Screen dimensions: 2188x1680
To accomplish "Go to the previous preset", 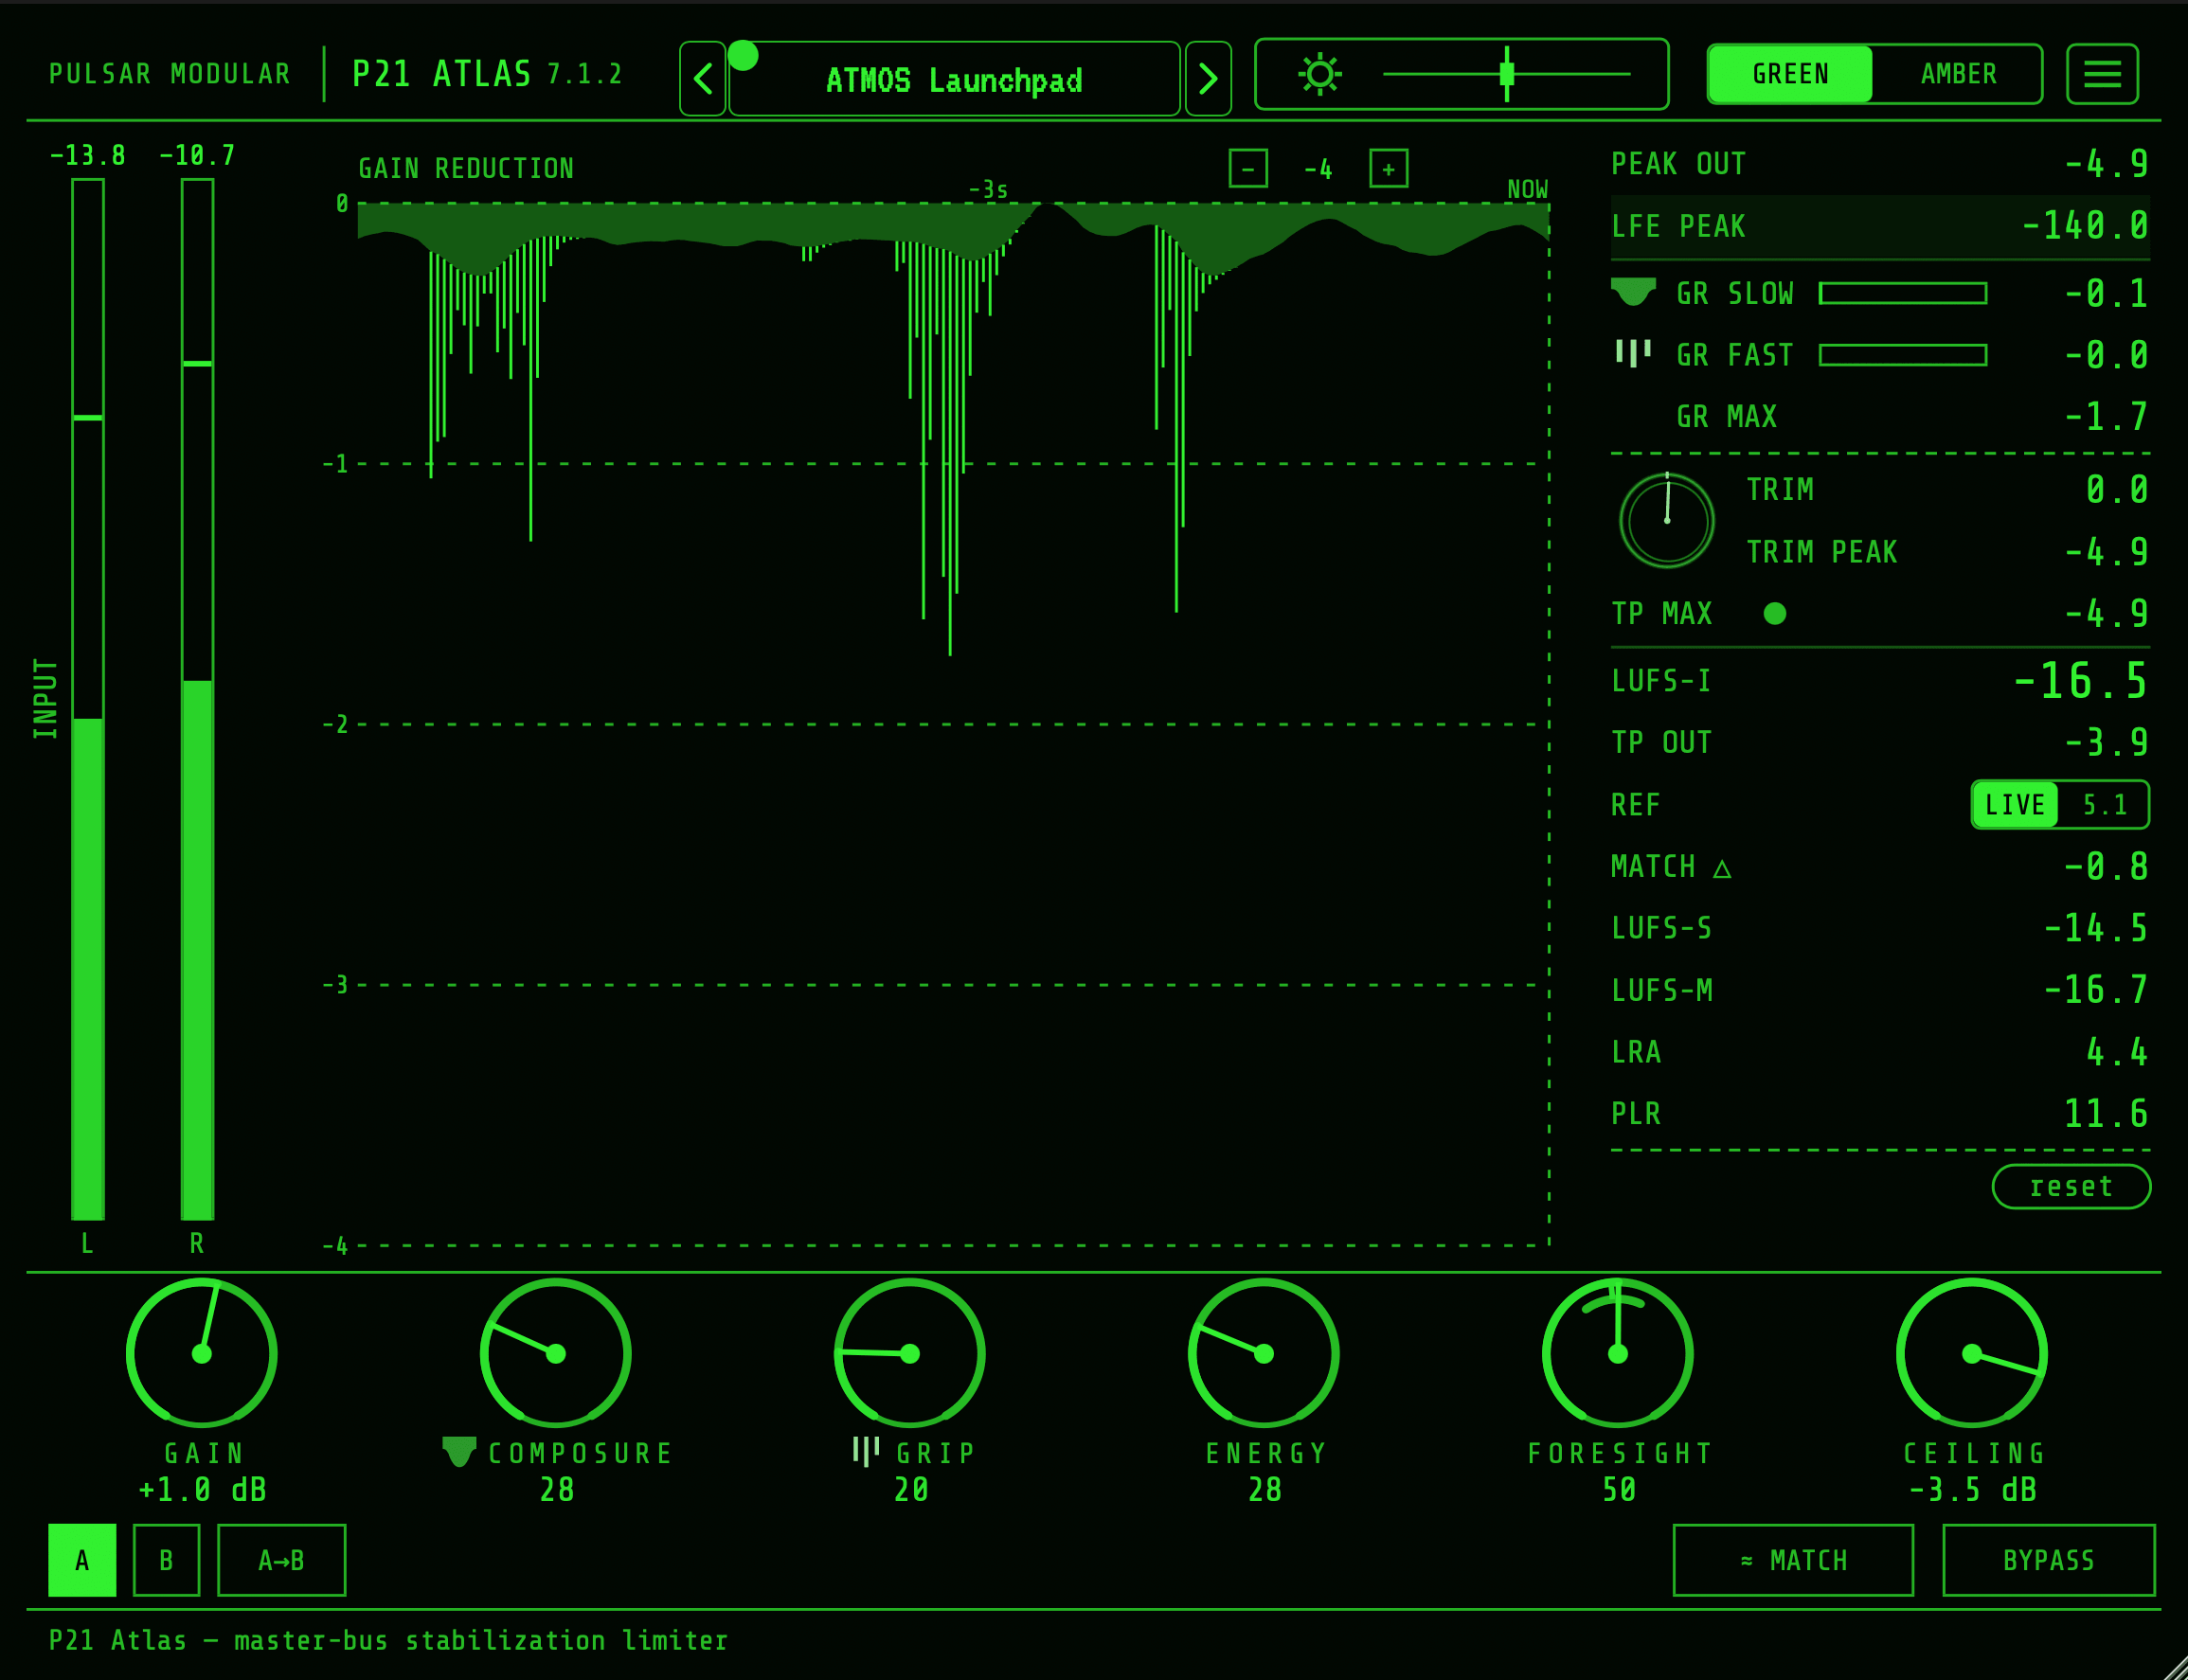I will tap(703, 78).
